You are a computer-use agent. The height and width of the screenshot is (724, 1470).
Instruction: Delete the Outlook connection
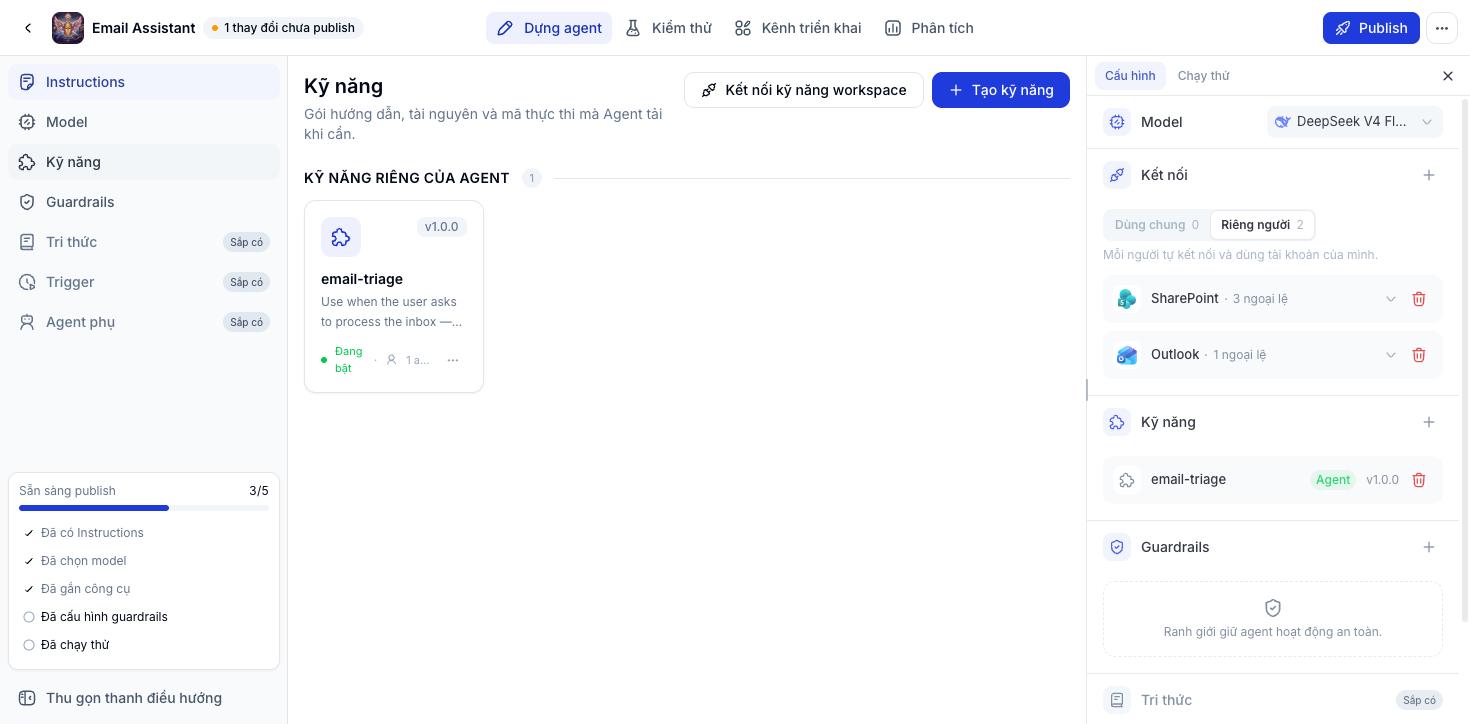pyautogui.click(x=1419, y=355)
